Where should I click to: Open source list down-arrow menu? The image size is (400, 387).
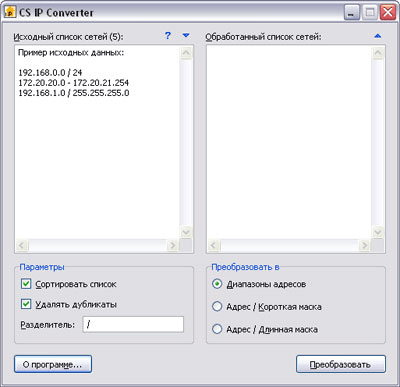(186, 35)
